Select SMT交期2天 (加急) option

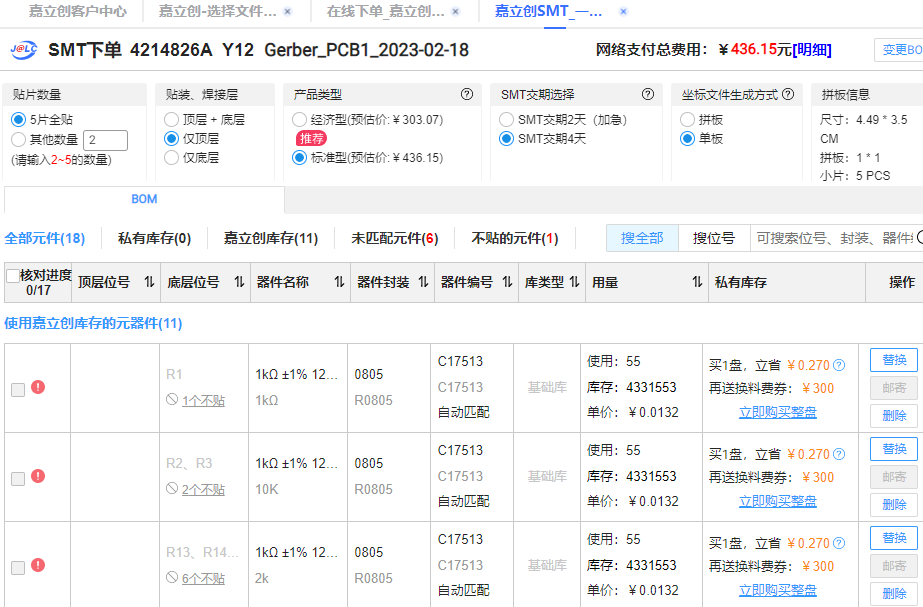506,120
